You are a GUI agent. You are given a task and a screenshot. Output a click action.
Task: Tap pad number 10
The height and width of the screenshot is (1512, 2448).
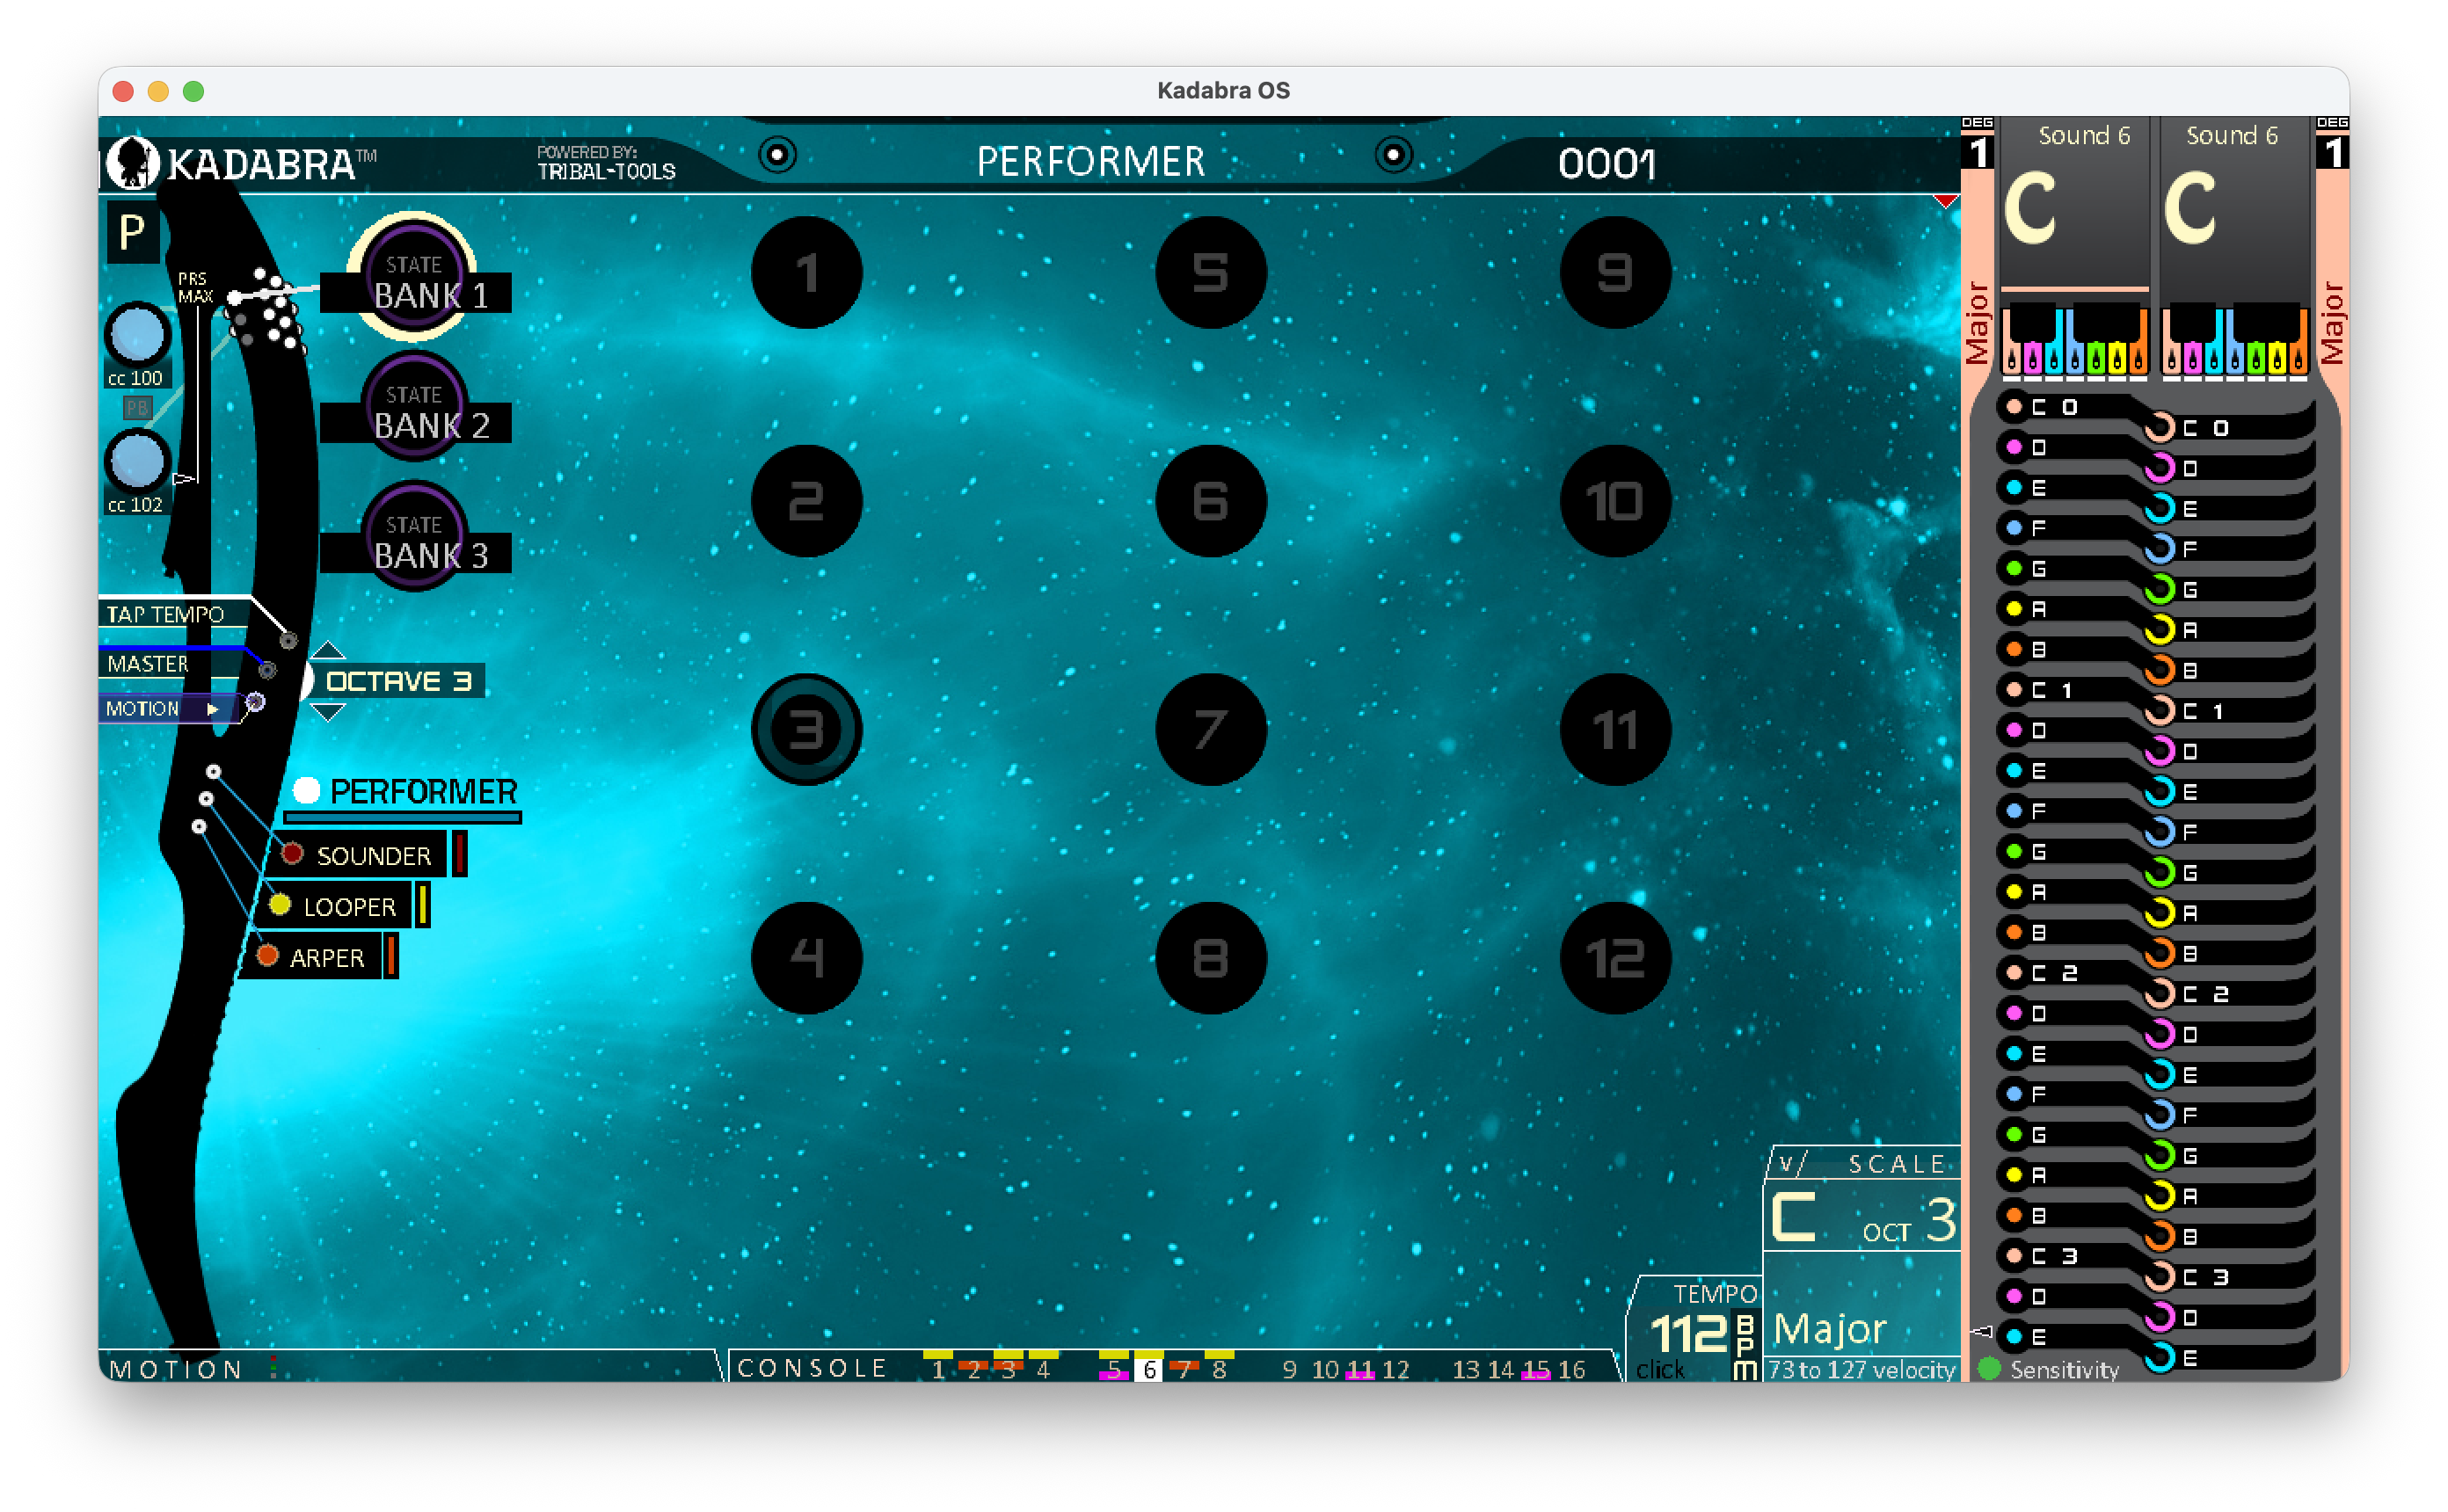coord(1615,500)
